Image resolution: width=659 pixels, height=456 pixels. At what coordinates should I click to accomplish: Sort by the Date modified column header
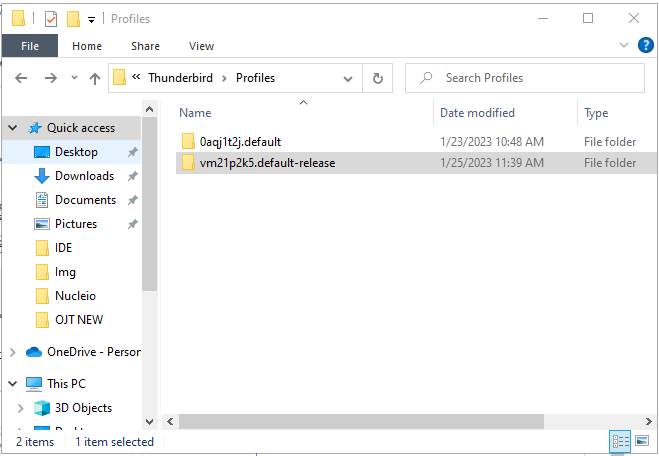[477, 113]
